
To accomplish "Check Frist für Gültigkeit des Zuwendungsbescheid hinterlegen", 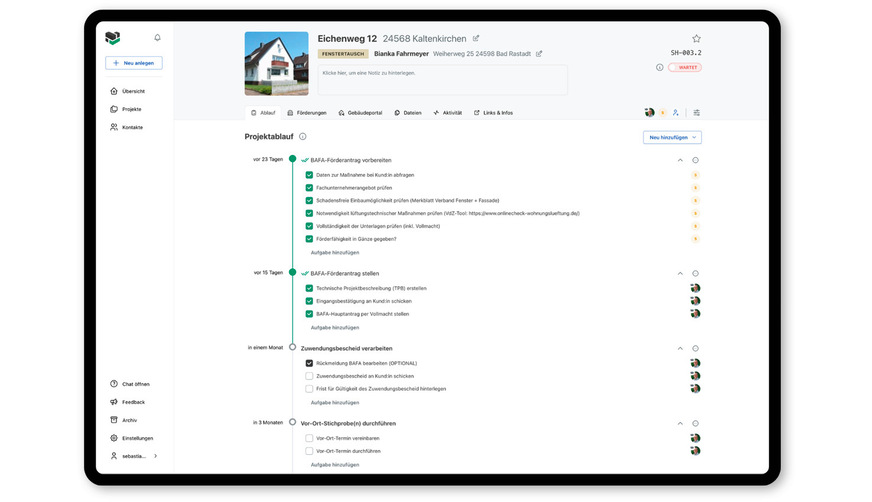I will (x=309, y=389).
